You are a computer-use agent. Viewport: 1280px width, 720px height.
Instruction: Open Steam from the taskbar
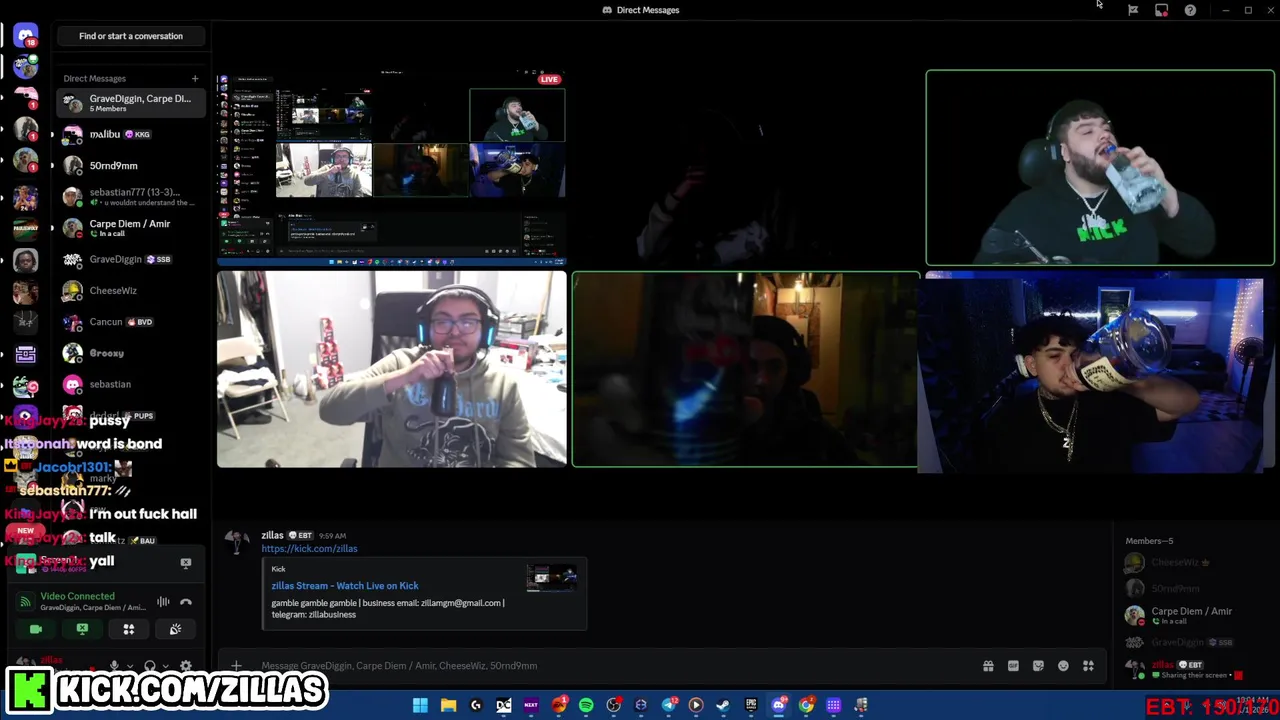723,705
